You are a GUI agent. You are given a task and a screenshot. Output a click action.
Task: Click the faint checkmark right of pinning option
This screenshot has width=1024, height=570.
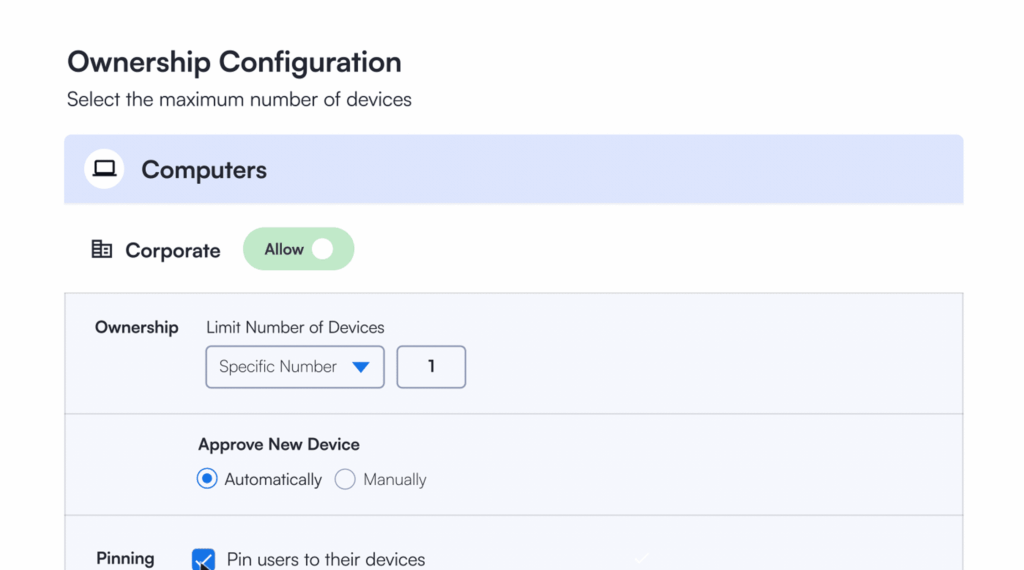(641, 558)
